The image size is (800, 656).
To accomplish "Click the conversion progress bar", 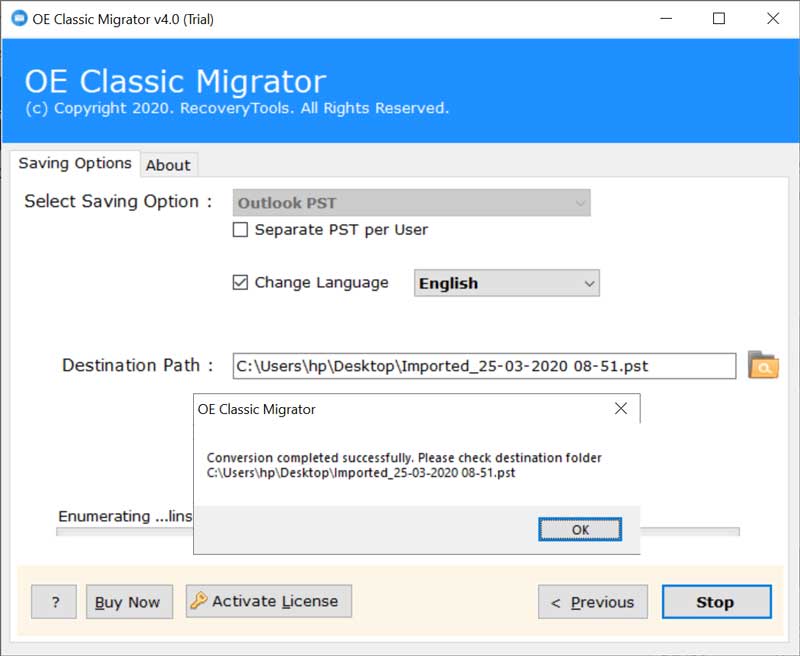I will [690, 532].
